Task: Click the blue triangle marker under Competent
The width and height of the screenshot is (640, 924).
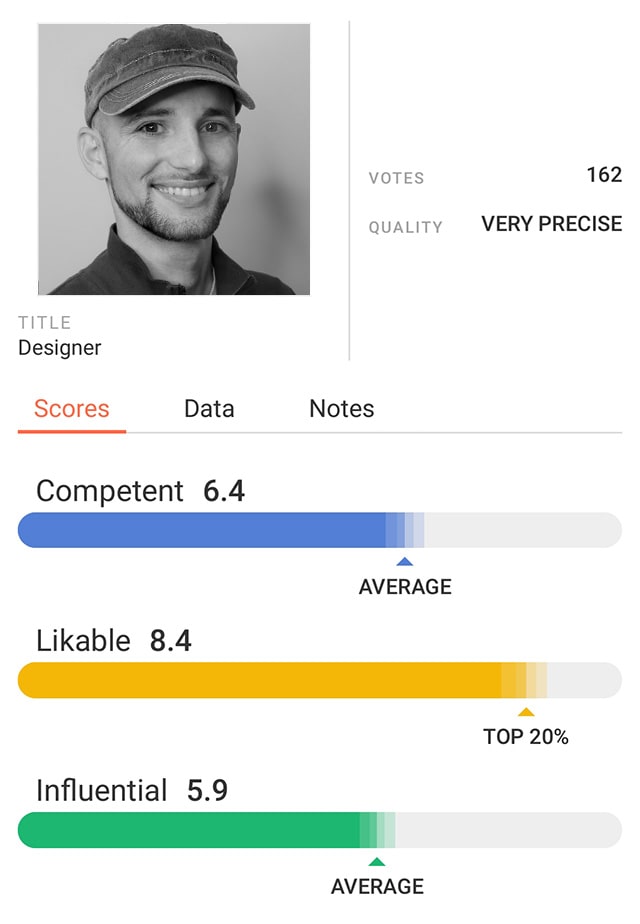Action: pos(404,562)
